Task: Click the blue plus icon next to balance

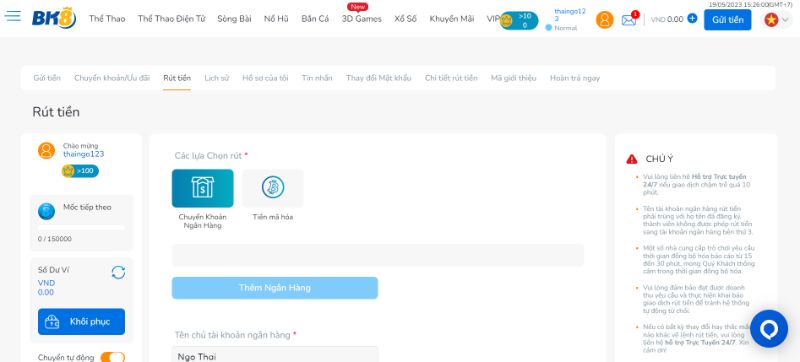Action: pos(692,19)
